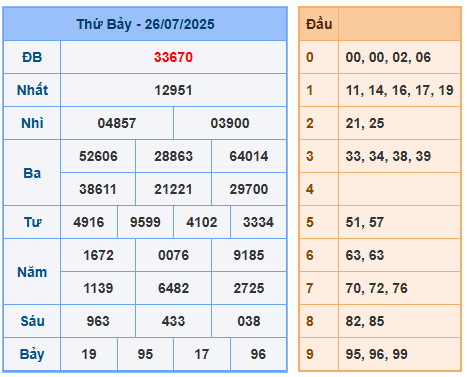
Task: Click the Bảy prize row label
Action: (32, 354)
